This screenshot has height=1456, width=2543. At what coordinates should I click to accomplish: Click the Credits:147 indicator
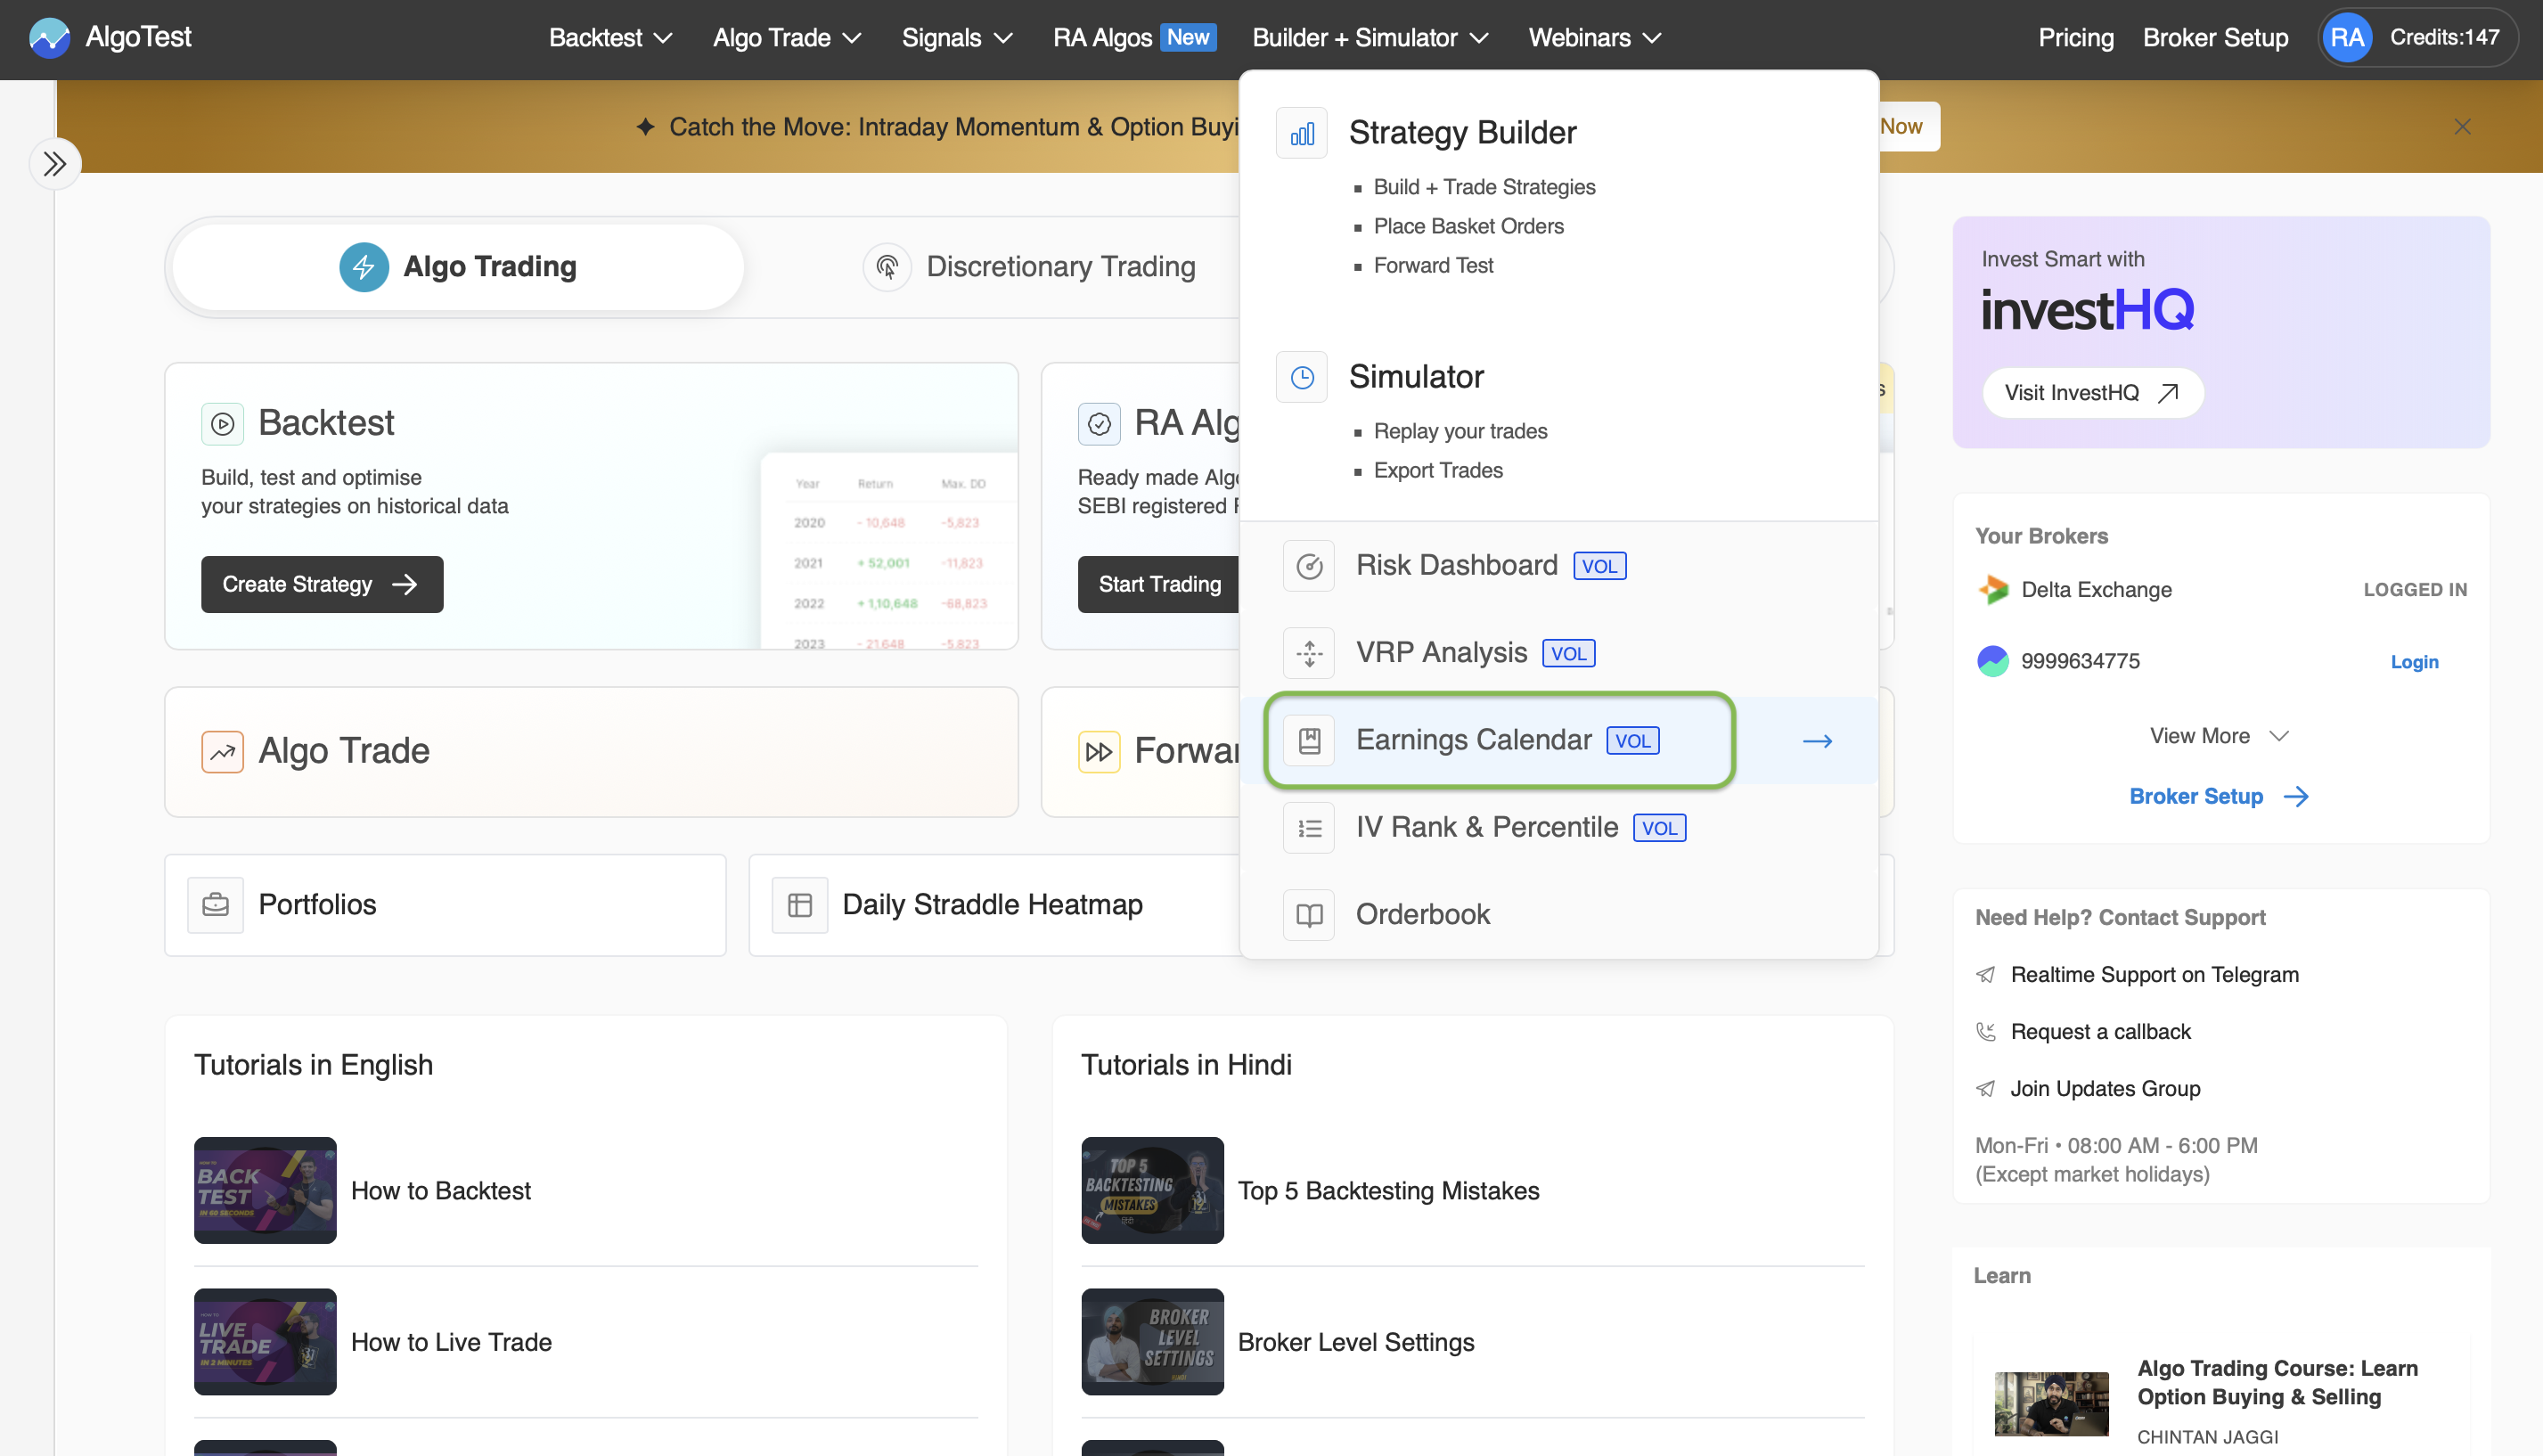[2444, 38]
